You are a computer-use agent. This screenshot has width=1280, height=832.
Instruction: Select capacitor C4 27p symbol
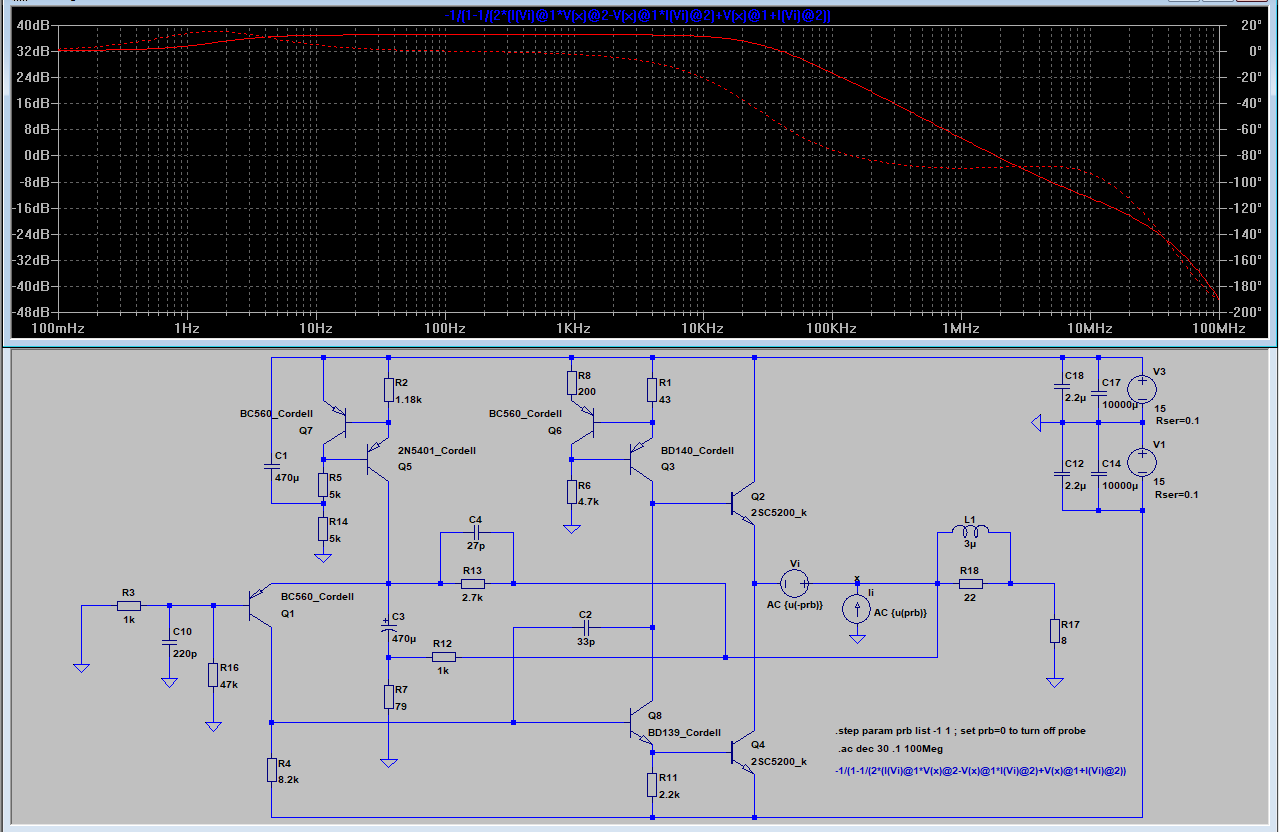[x=475, y=532]
